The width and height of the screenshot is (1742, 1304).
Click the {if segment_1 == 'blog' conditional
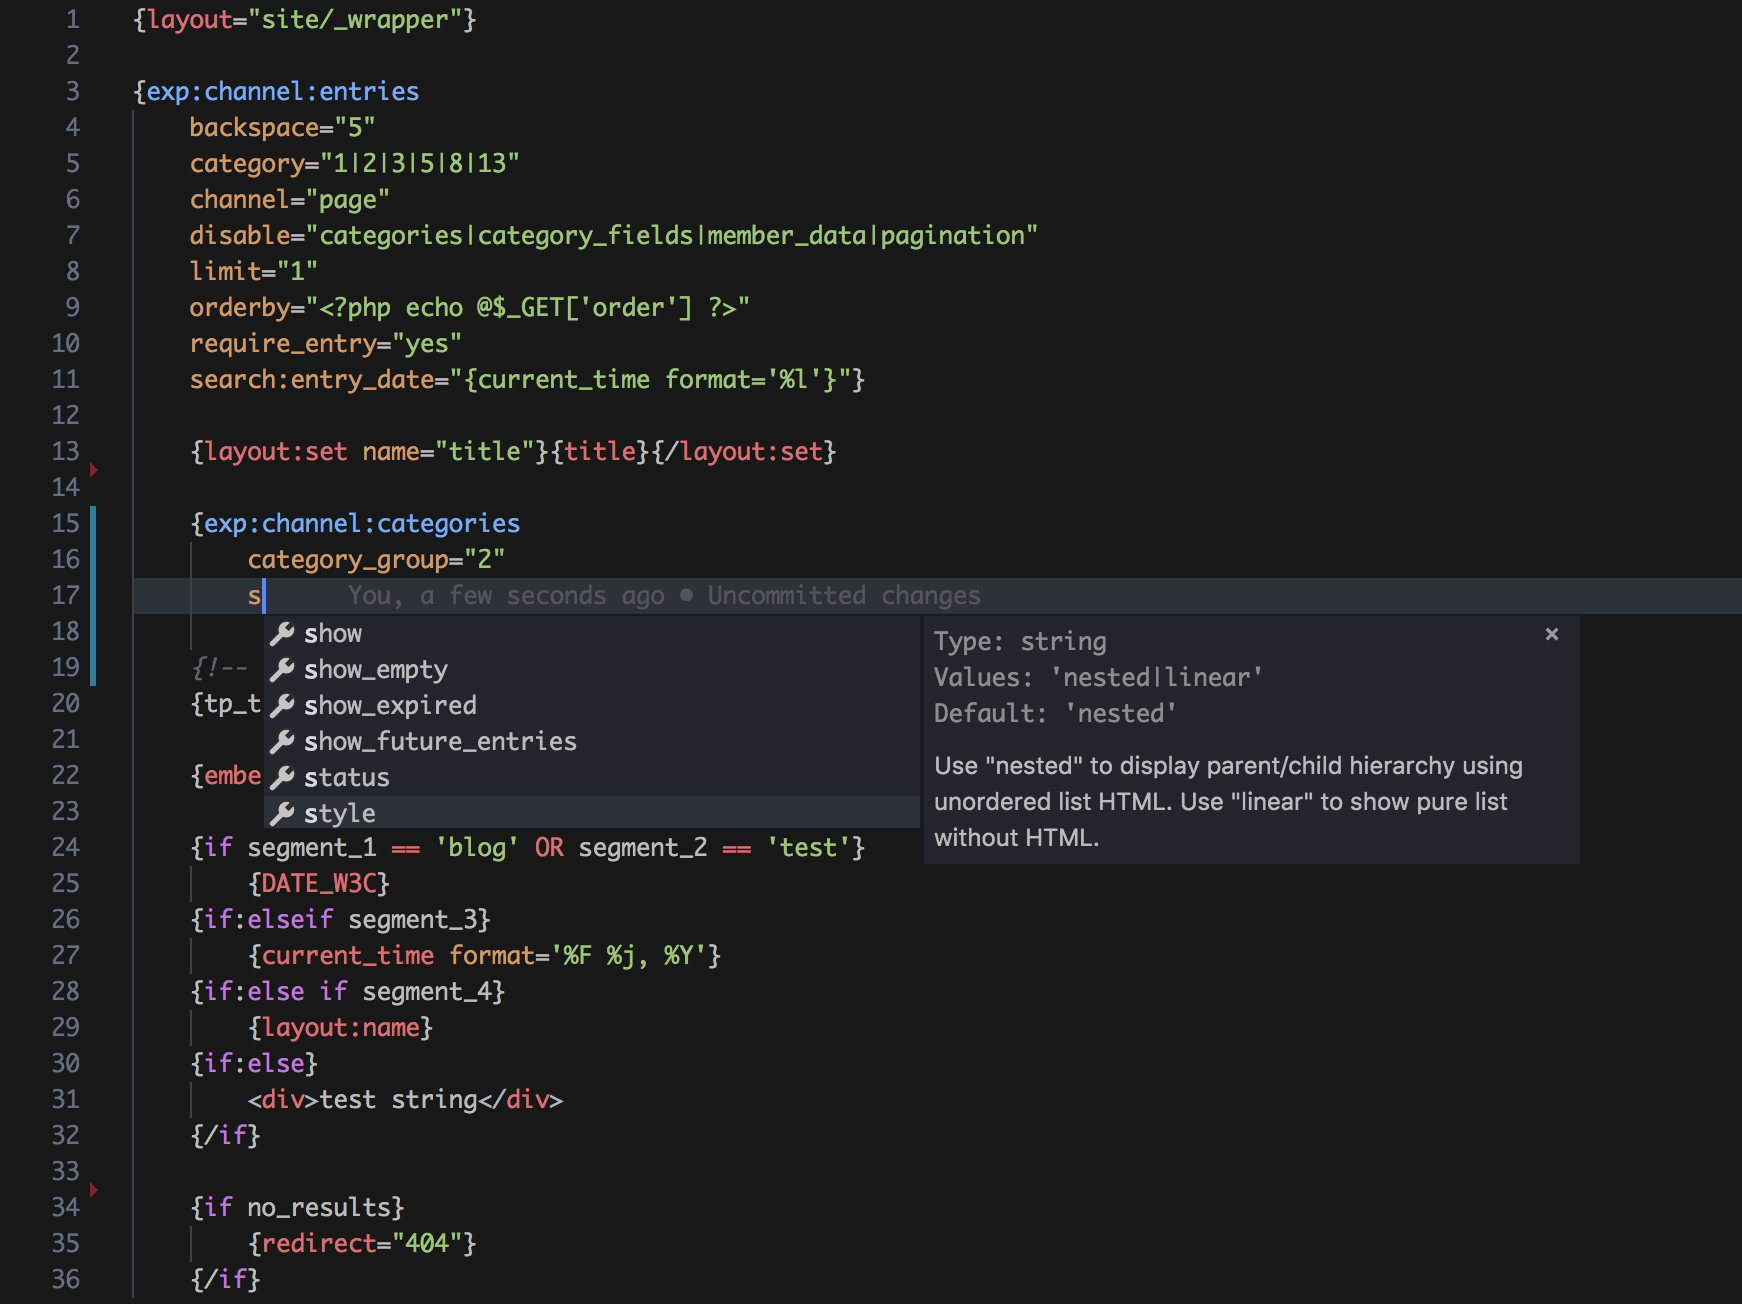pyautogui.click(x=528, y=847)
